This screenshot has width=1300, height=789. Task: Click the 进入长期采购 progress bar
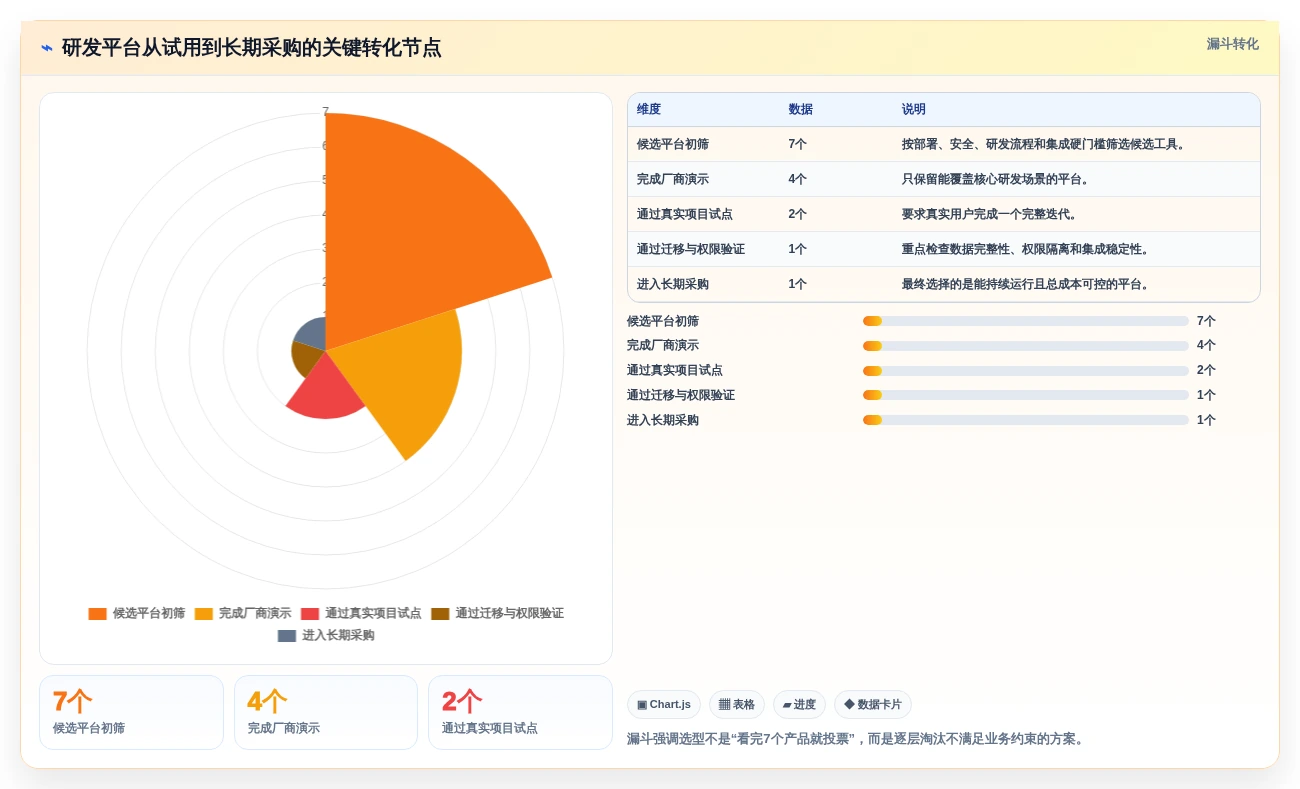tap(1026, 420)
